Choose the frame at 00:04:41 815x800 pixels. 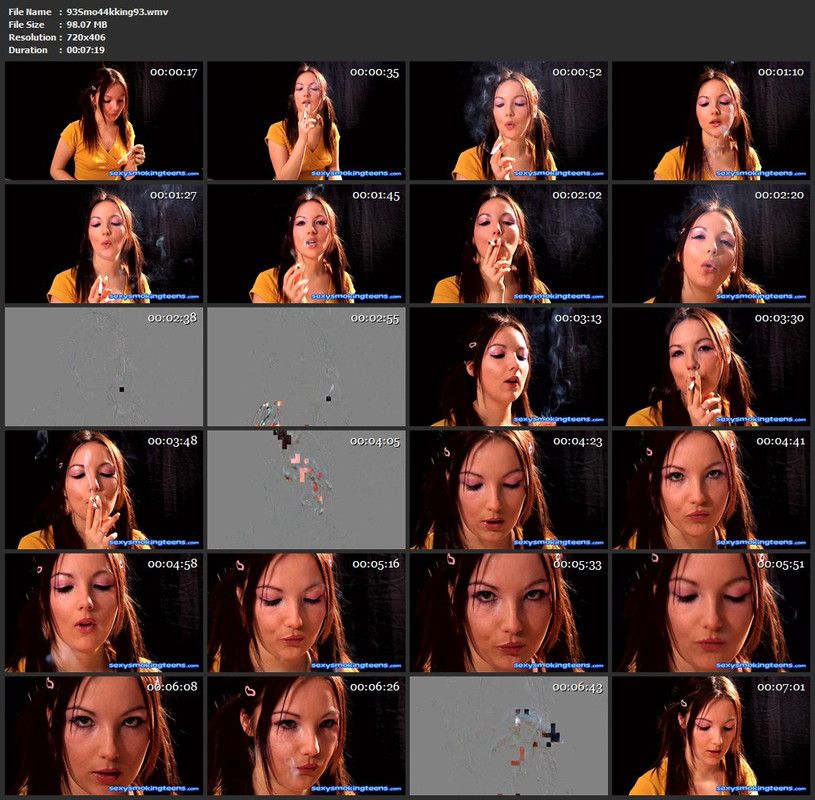tap(711, 490)
